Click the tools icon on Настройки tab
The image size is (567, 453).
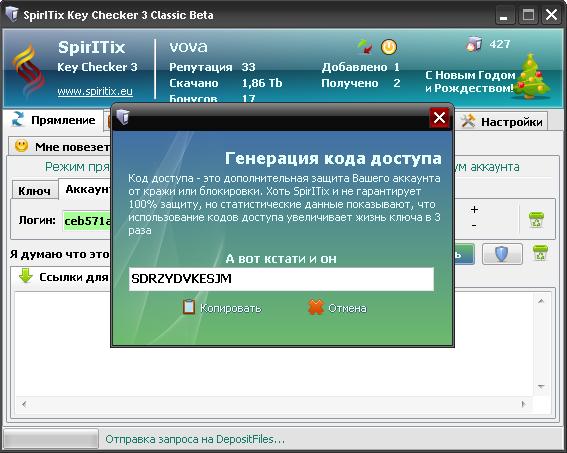click(468, 121)
